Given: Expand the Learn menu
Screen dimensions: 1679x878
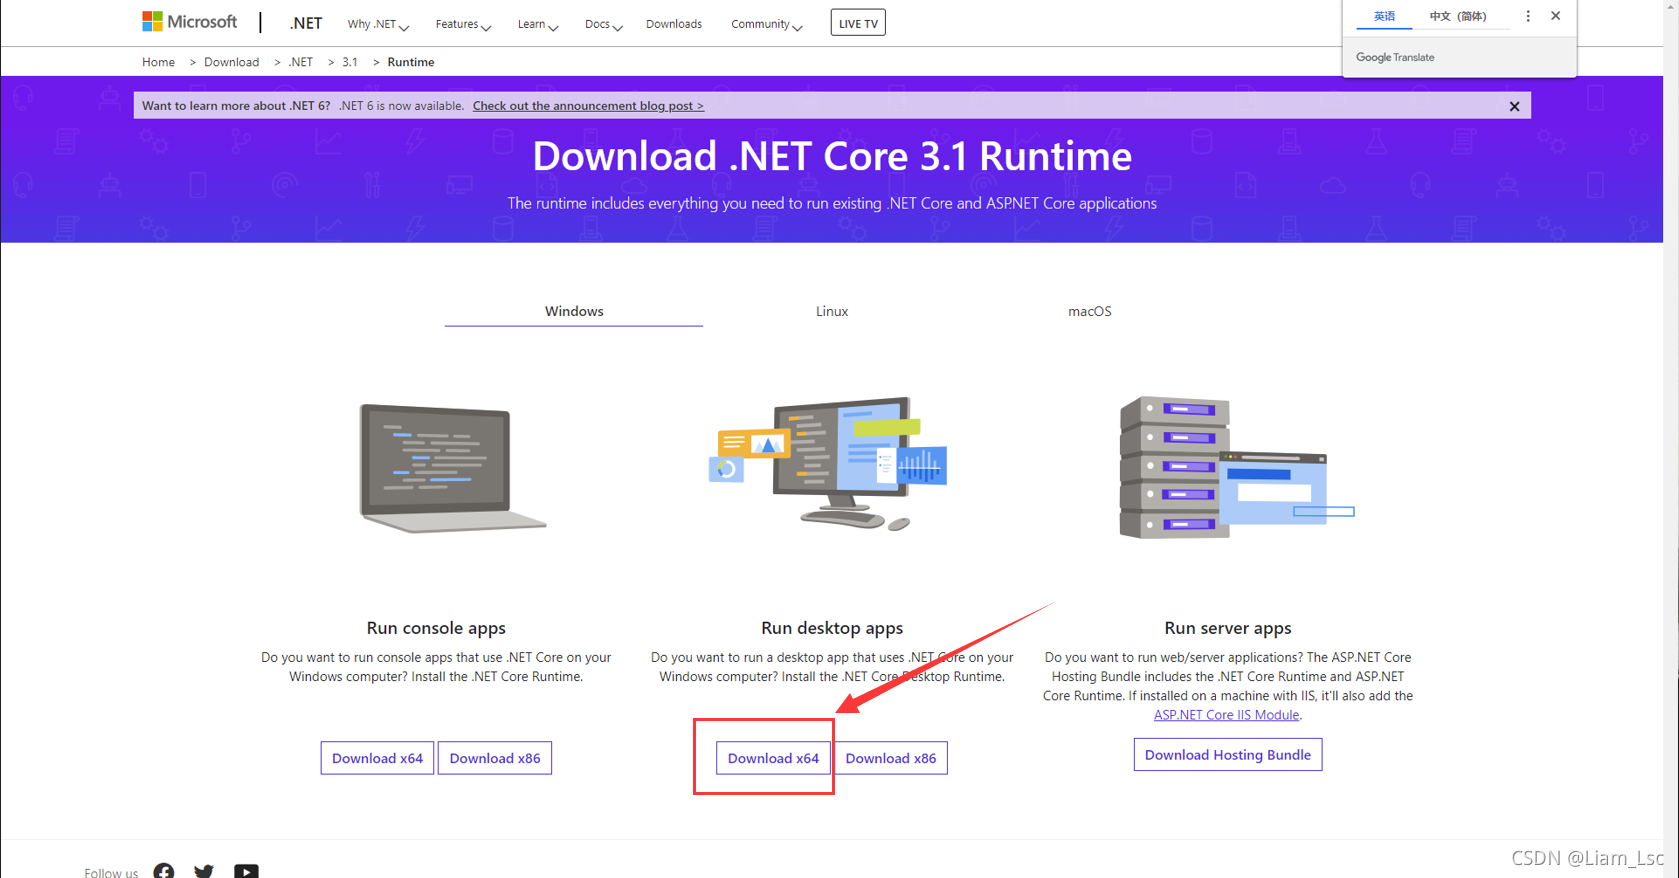Looking at the screenshot, I should (538, 24).
